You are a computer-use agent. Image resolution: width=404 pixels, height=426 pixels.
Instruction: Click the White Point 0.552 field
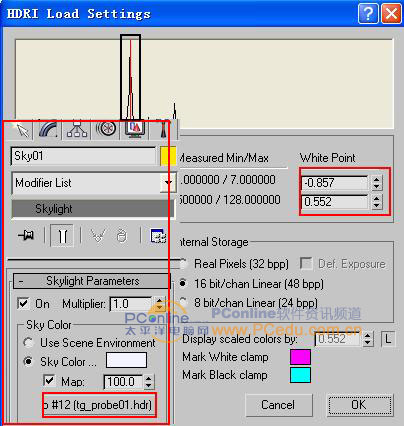[x=335, y=202]
